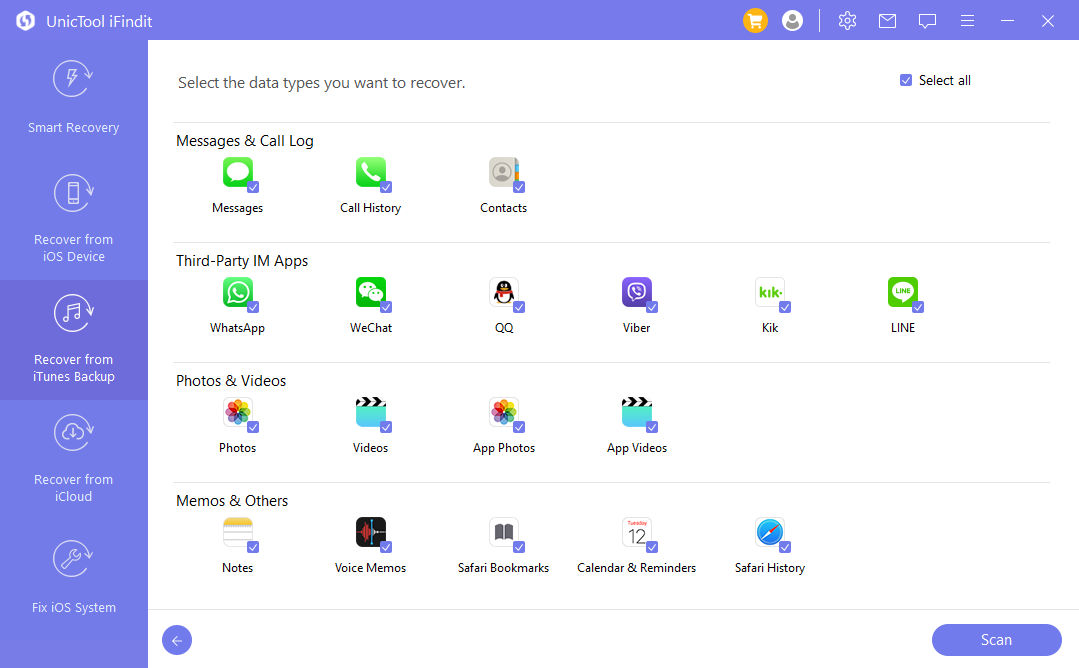Click the Voice Memos waveform icon
This screenshot has width=1079, height=668.
tap(370, 532)
